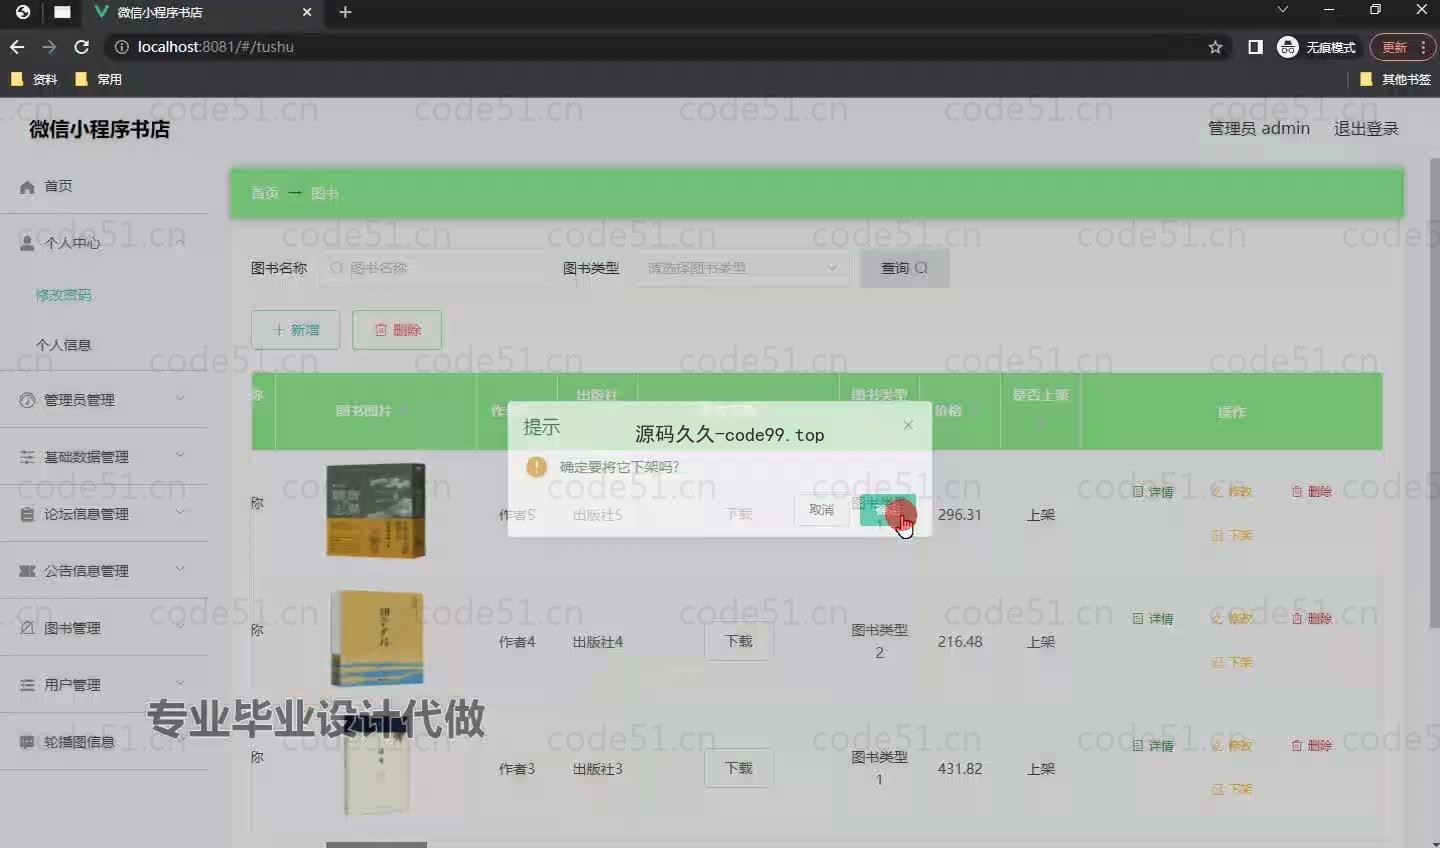Screen dimensions: 1440x848
Task: Click the browser reload icon
Action: [x=82, y=47]
